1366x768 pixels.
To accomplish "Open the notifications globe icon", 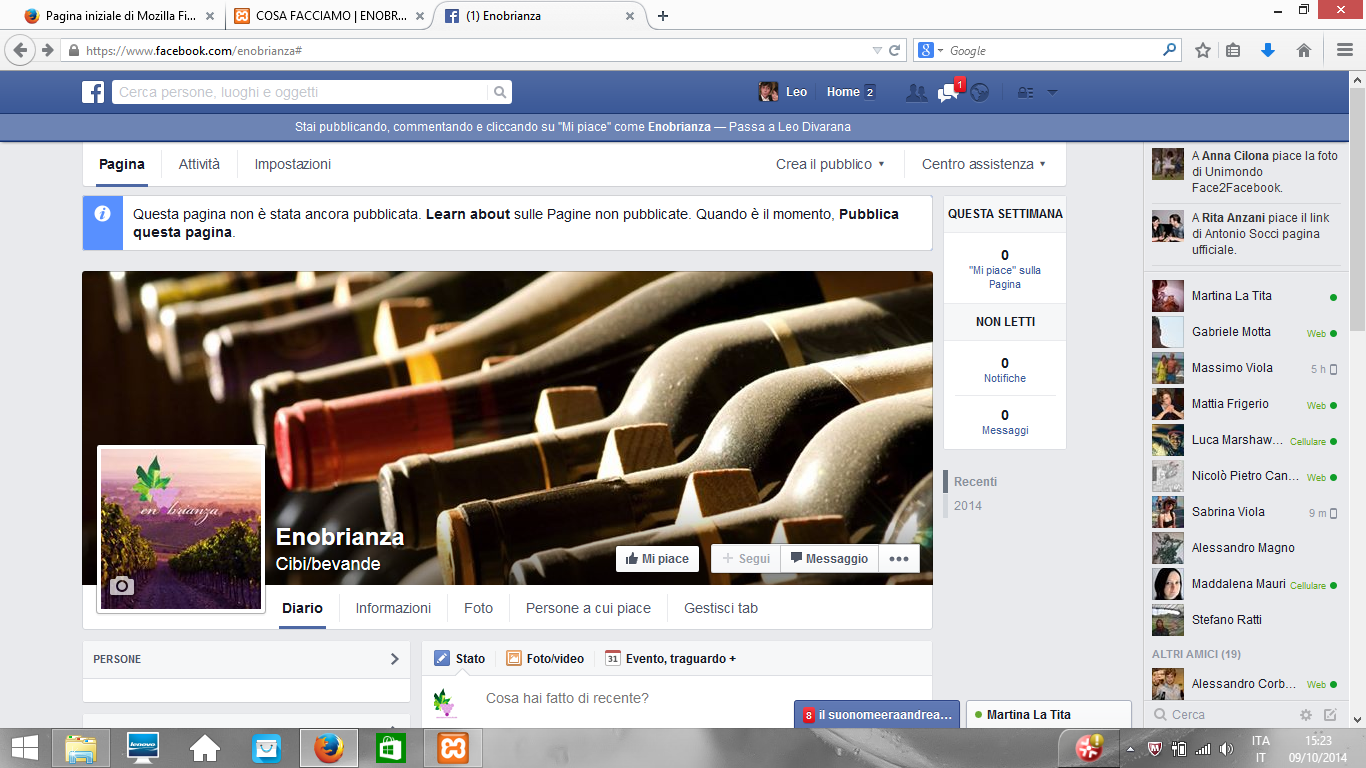I will pos(979,92).
